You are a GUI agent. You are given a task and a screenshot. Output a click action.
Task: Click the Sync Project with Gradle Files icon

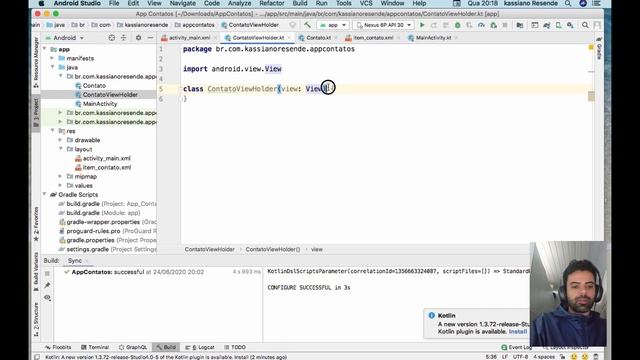coord(546,25)
